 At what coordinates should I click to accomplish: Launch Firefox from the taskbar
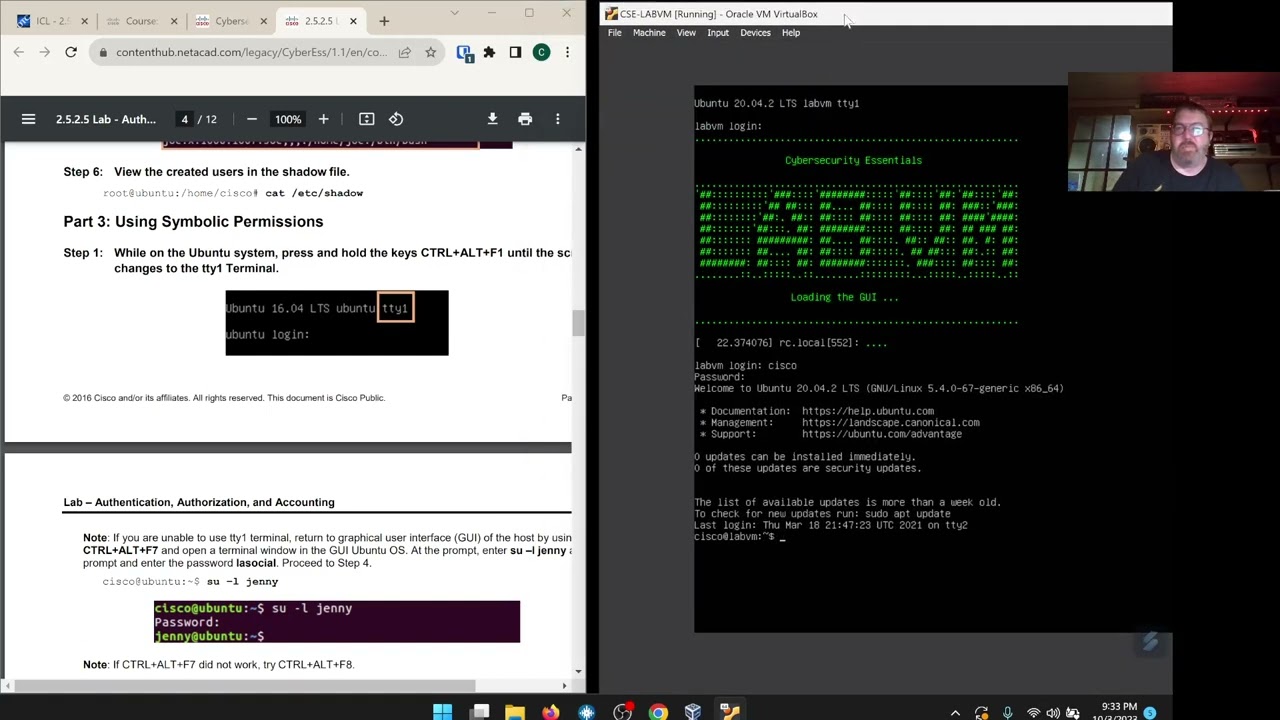[551, 712]
